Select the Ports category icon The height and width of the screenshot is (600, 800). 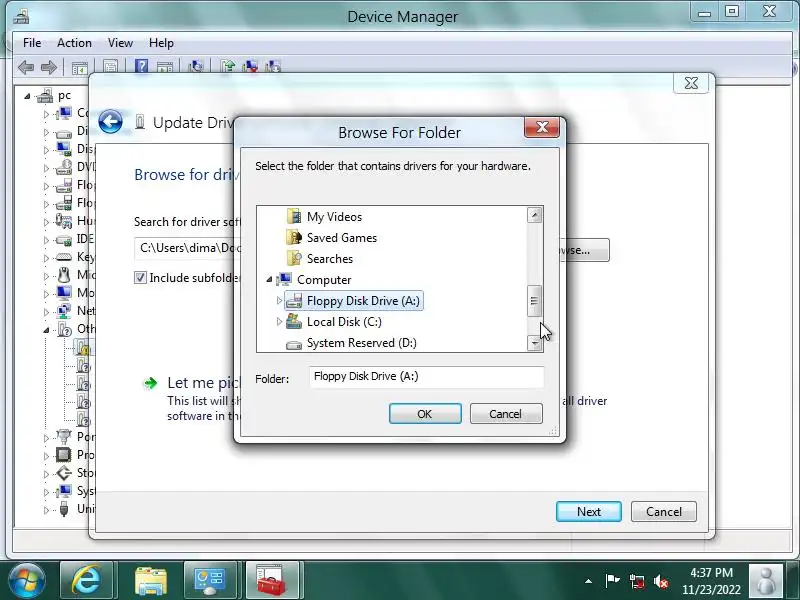pyautogui.click(x=63, y=437)
